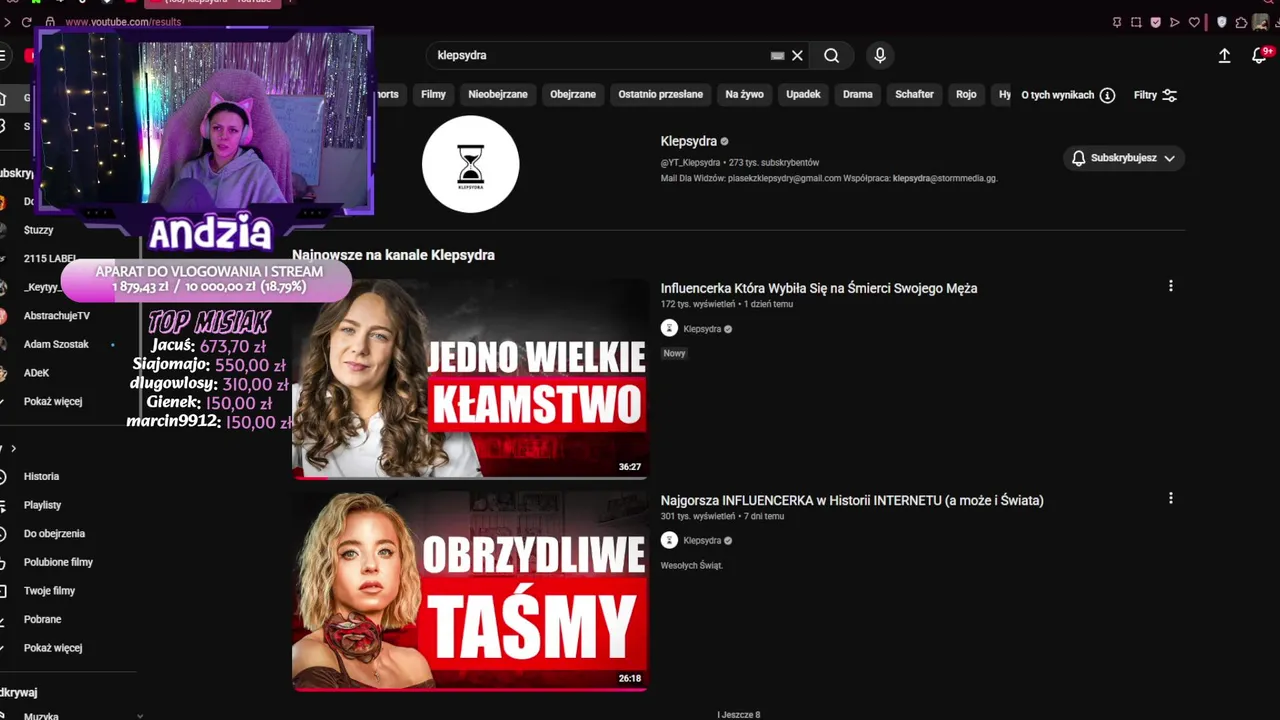Image resolution: width=1280 pixels, height=720 pixels.
Task: Click the browser profile avatar picture
Action: [1261, 22]
